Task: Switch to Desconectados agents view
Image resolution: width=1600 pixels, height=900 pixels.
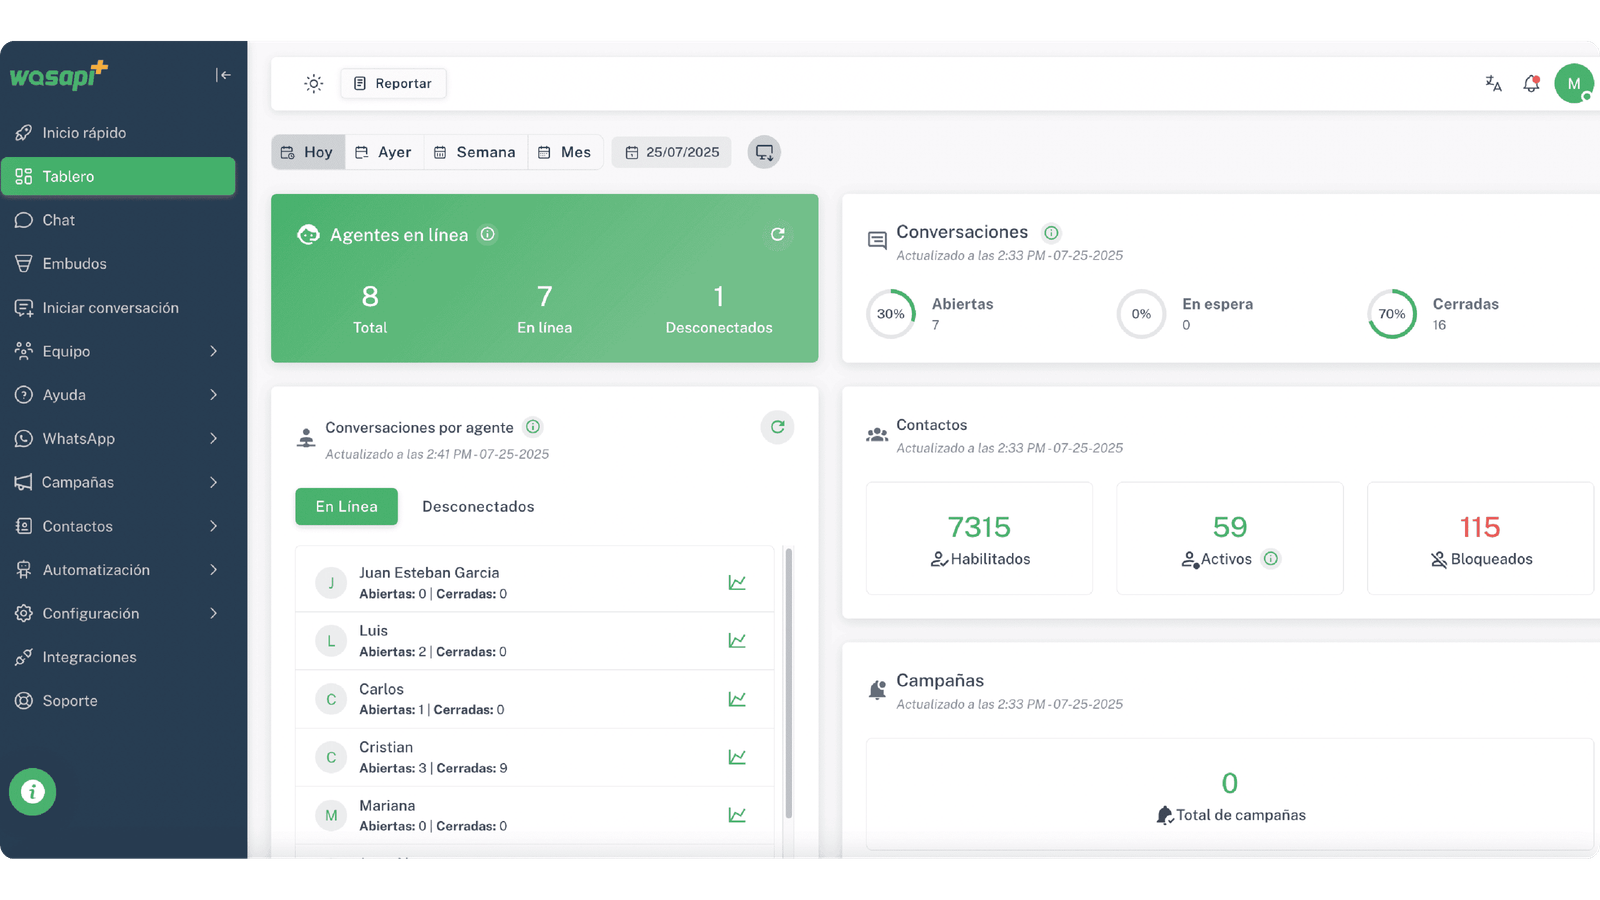Action: point(478,506)
